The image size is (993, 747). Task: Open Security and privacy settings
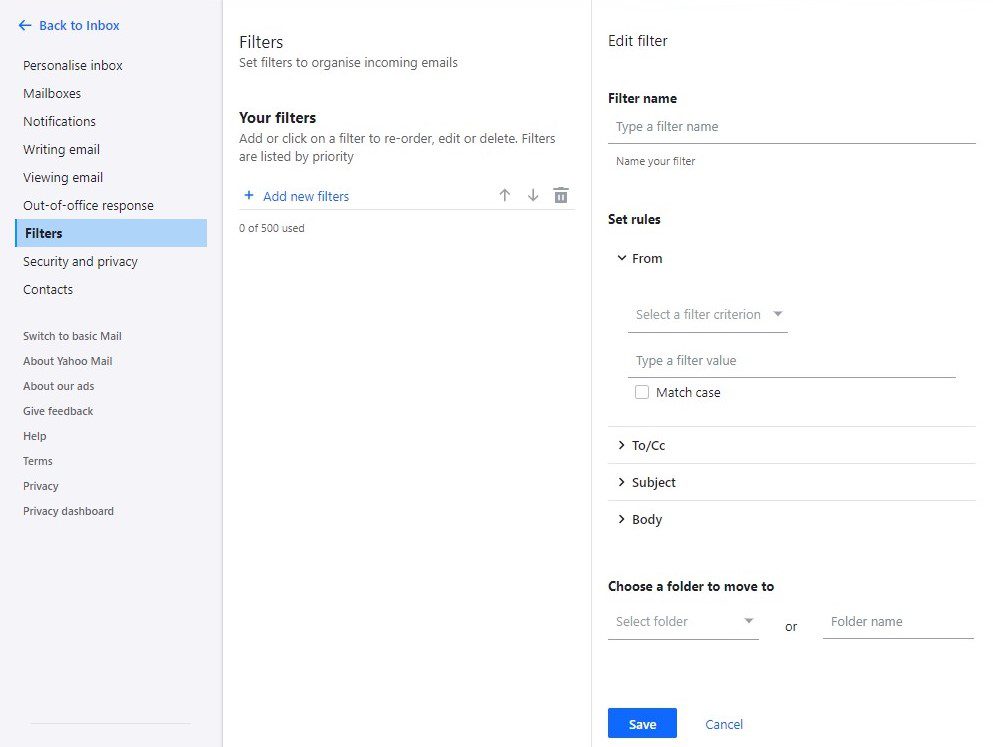(80, 261)
